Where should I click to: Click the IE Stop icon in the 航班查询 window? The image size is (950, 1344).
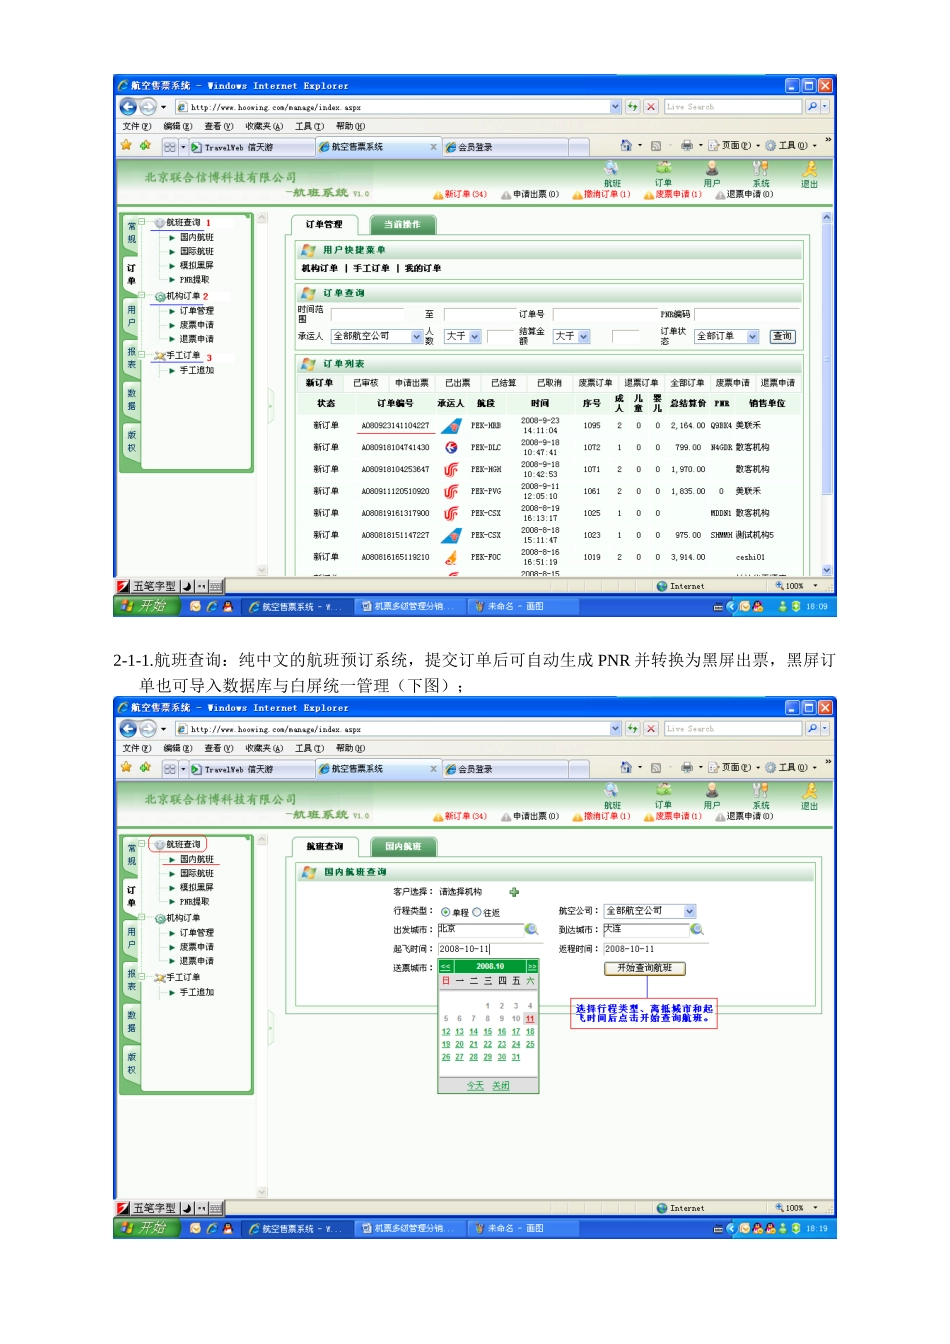651,728
